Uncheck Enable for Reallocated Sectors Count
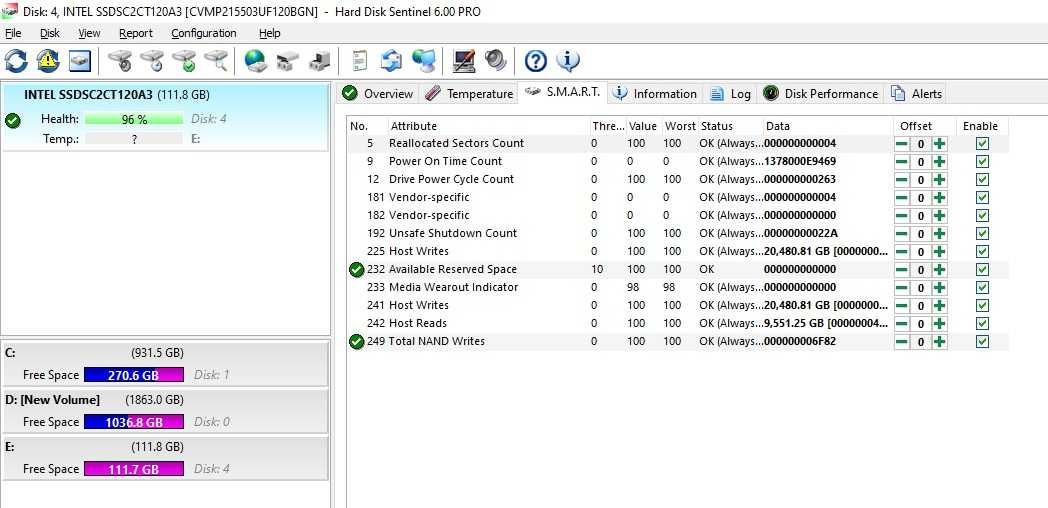Viewport: 1048px width, 508px height. 982,144
